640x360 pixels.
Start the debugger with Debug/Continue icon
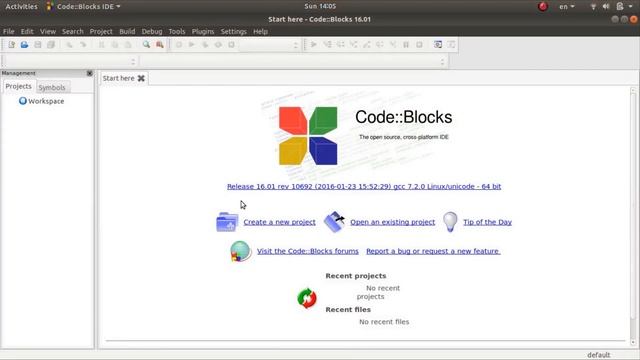[x=314, y=44]
